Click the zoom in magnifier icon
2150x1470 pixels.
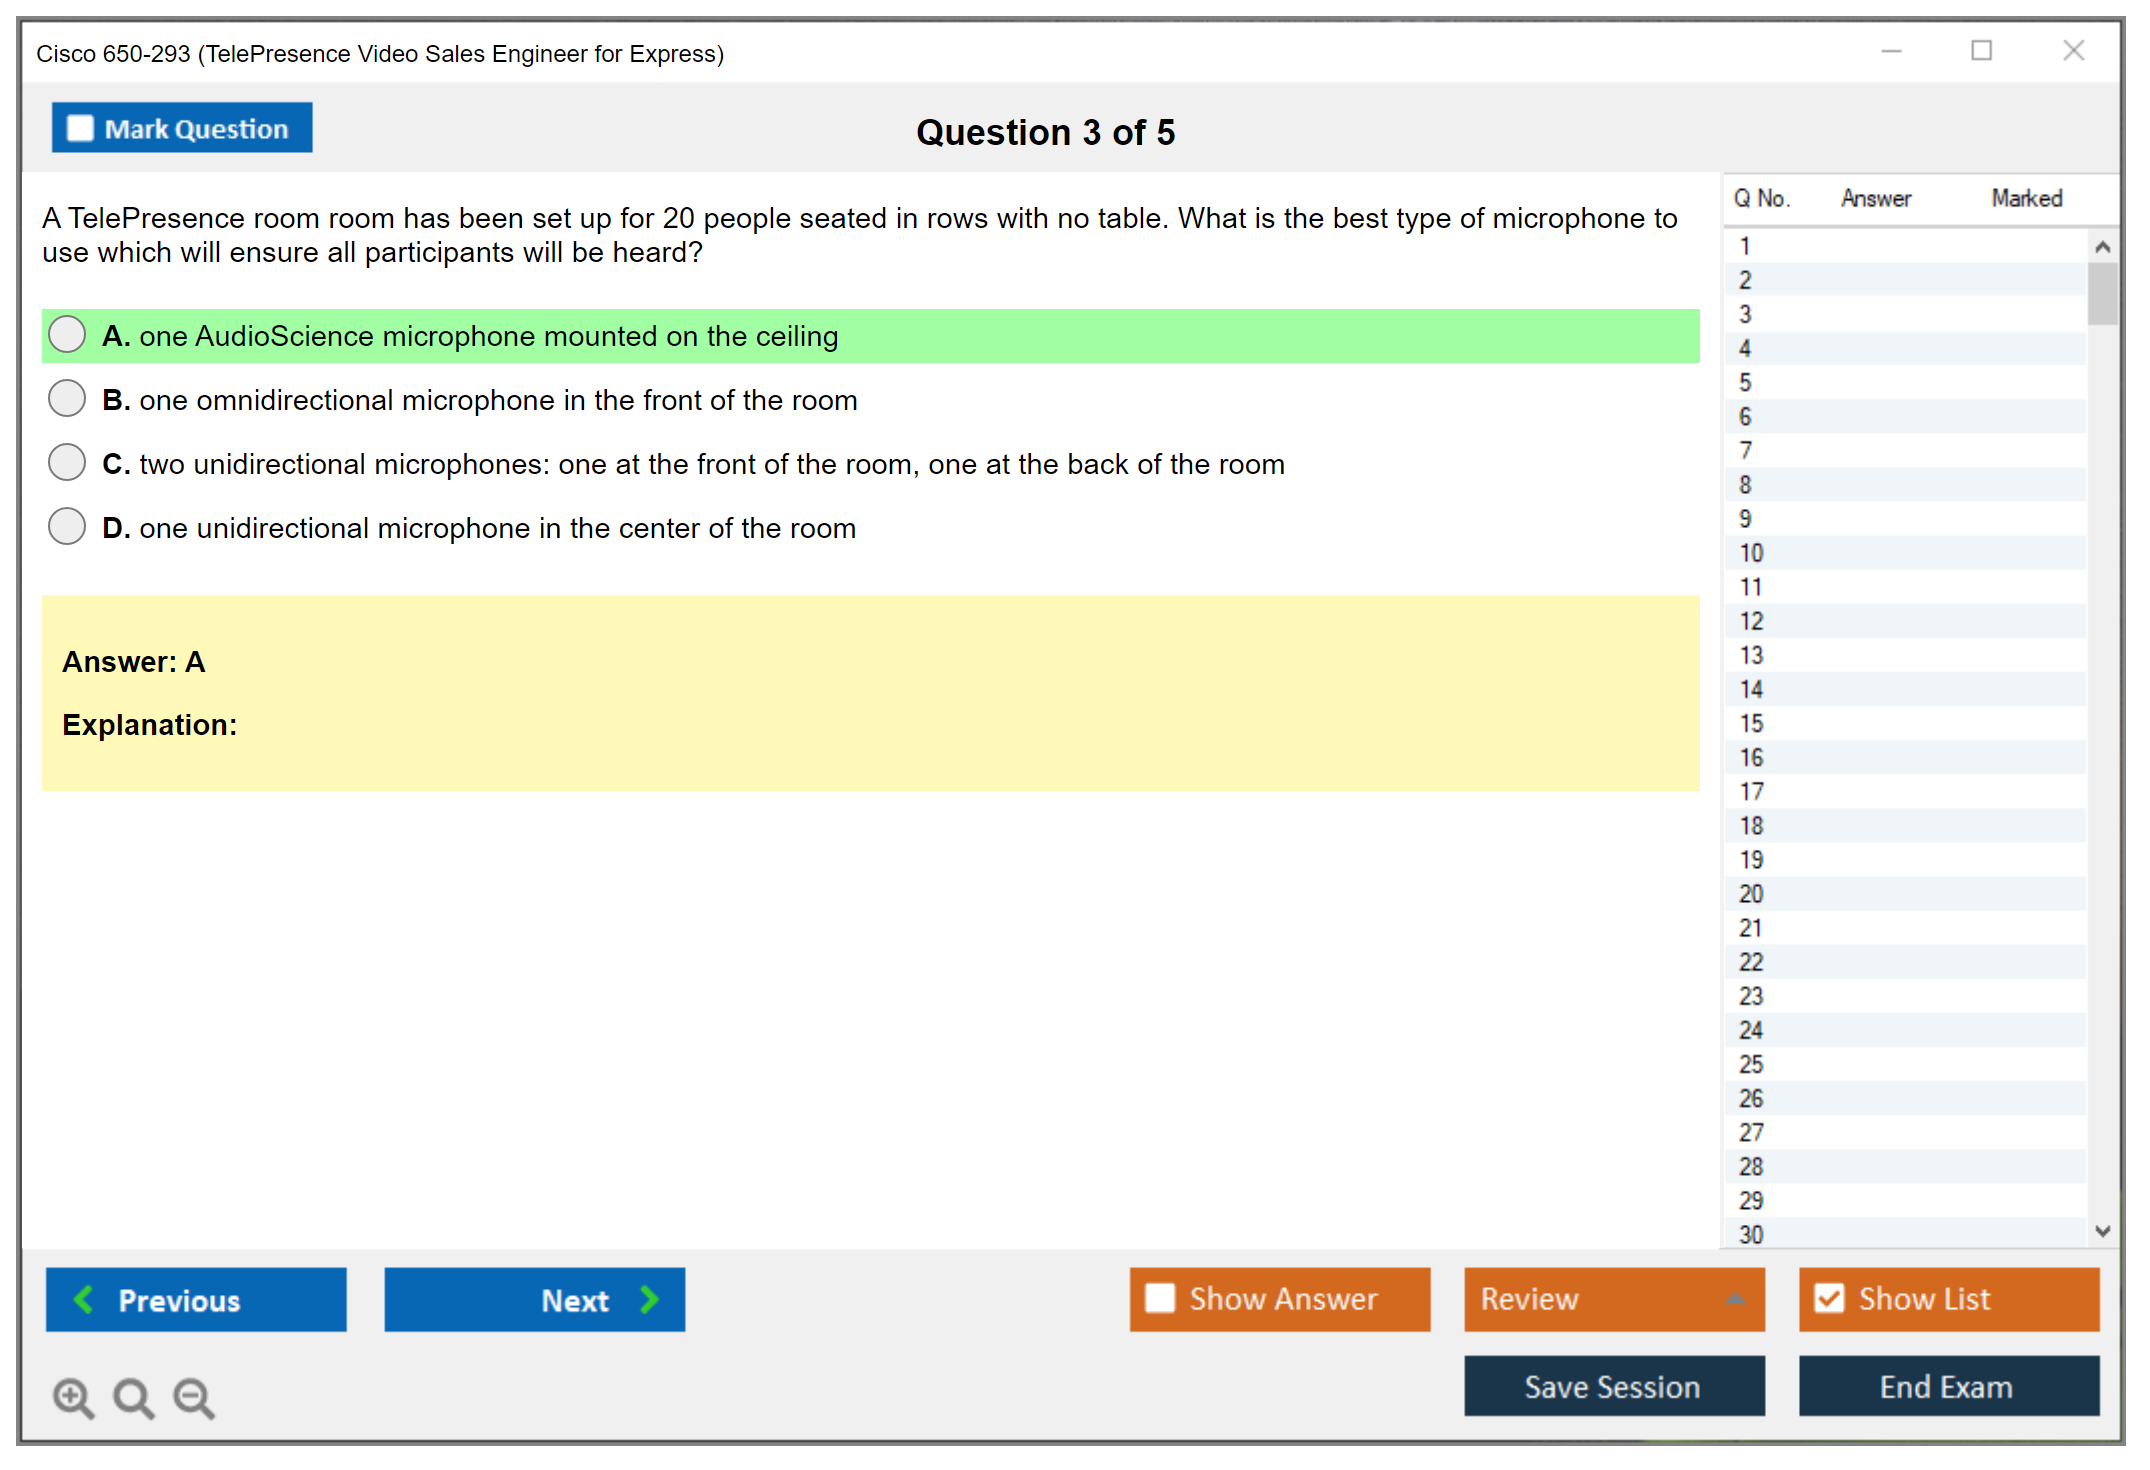[73, 1397]
